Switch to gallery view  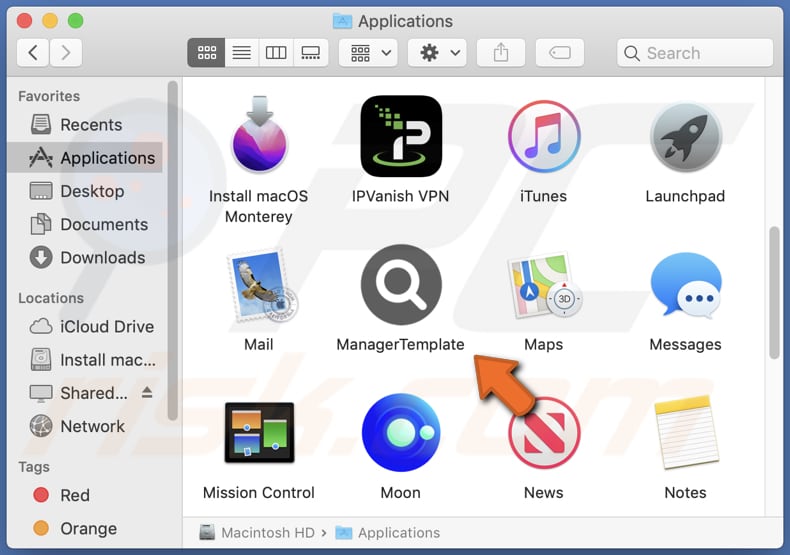[x=310, y=52]
